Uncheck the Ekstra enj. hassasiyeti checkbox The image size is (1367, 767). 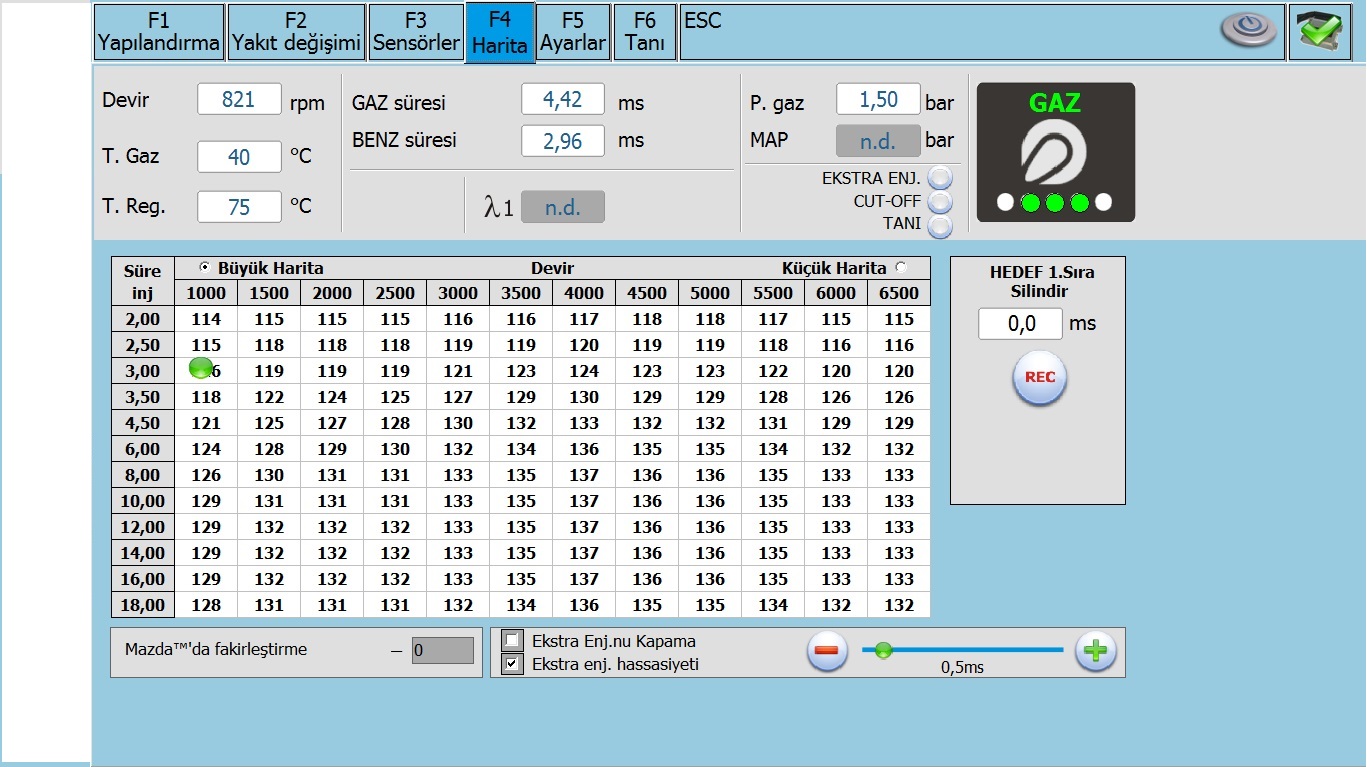pos(512,663)
